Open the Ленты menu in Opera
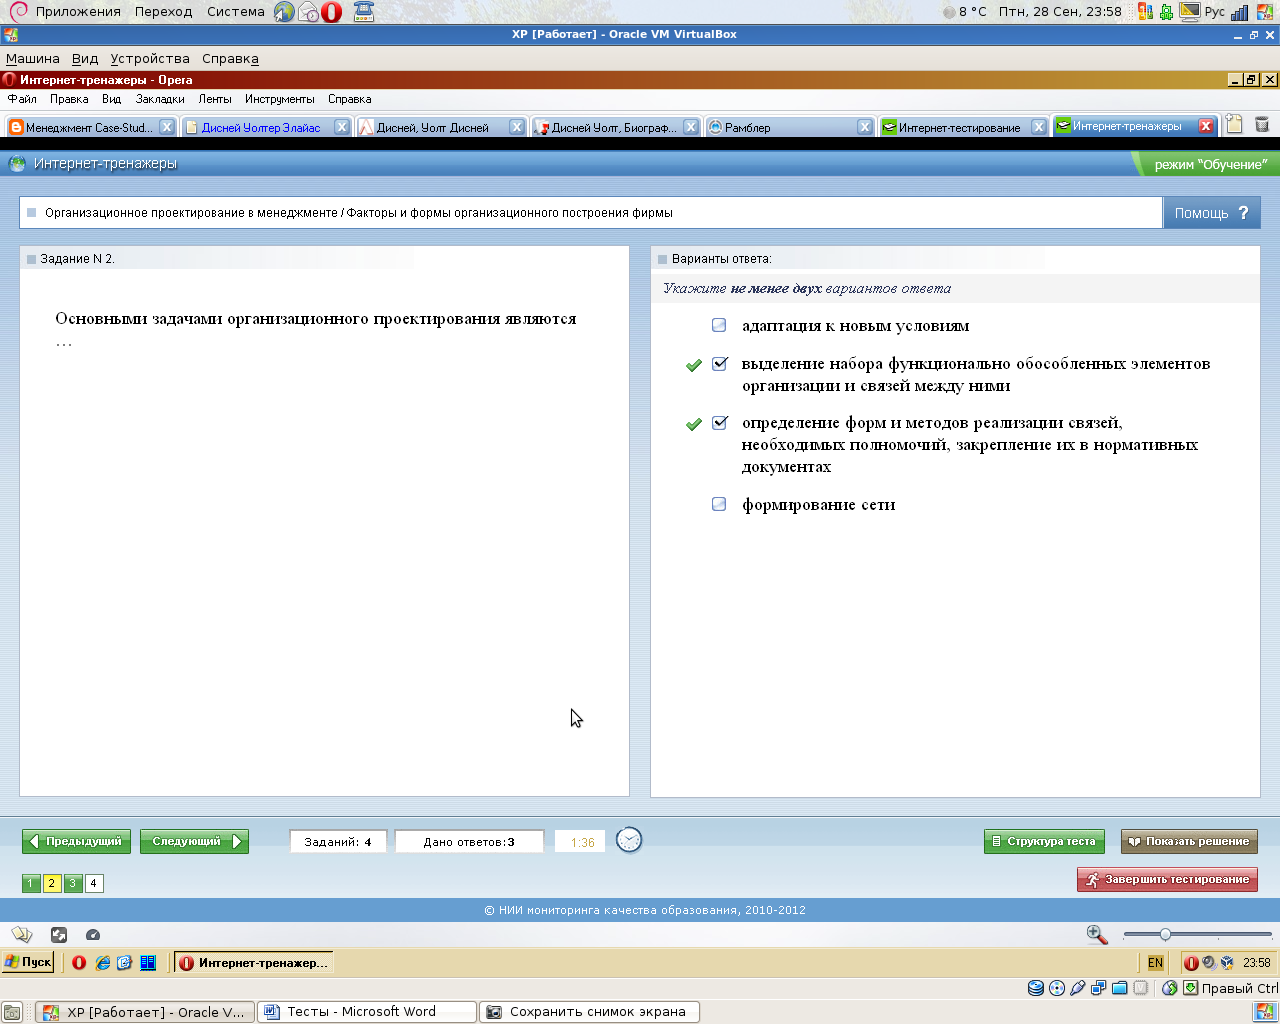Viewport: 1280px width, 1024px height. (215, 99)
